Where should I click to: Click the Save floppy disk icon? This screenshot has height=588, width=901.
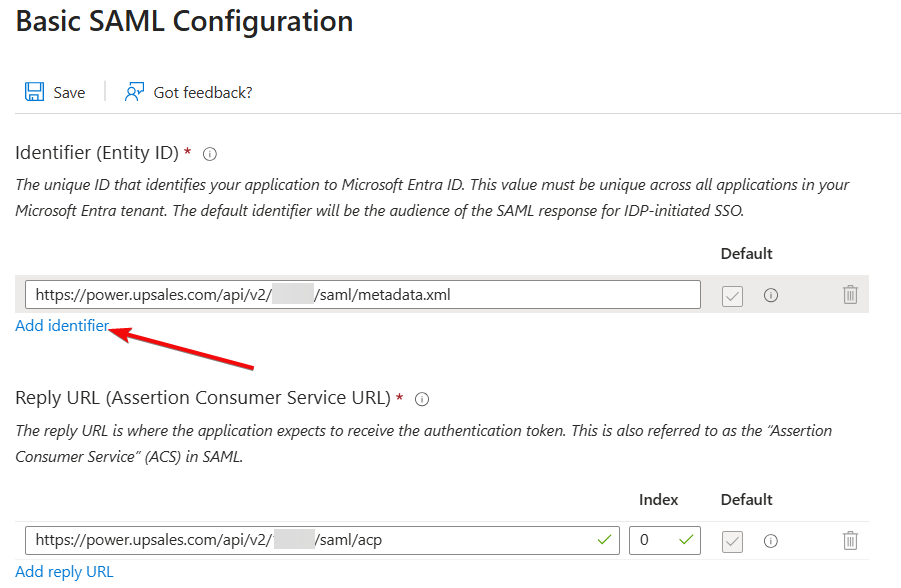34,91
